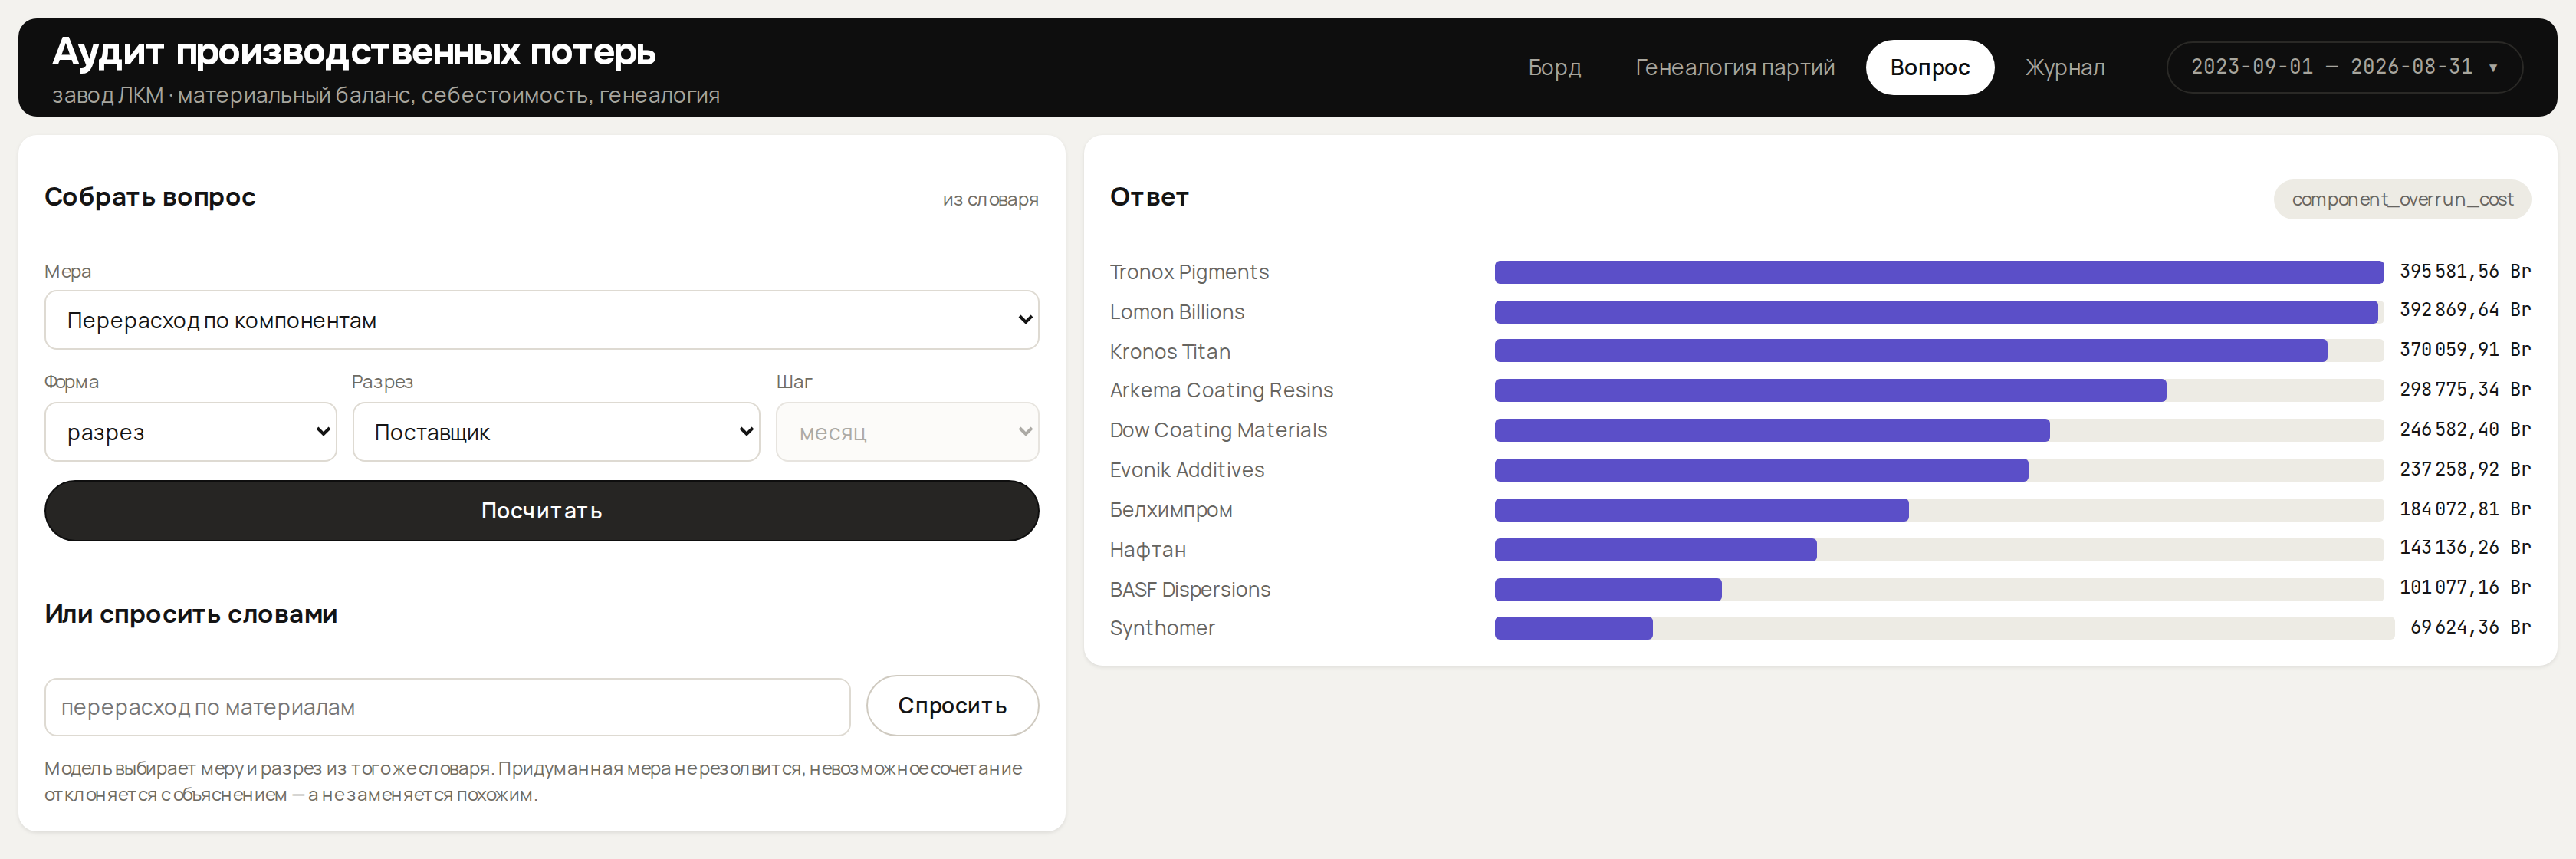Click the value 69 624,36 Br
Image resolution: width=2576 pixels, height=859 pixels.
[x=2470, y=627]
